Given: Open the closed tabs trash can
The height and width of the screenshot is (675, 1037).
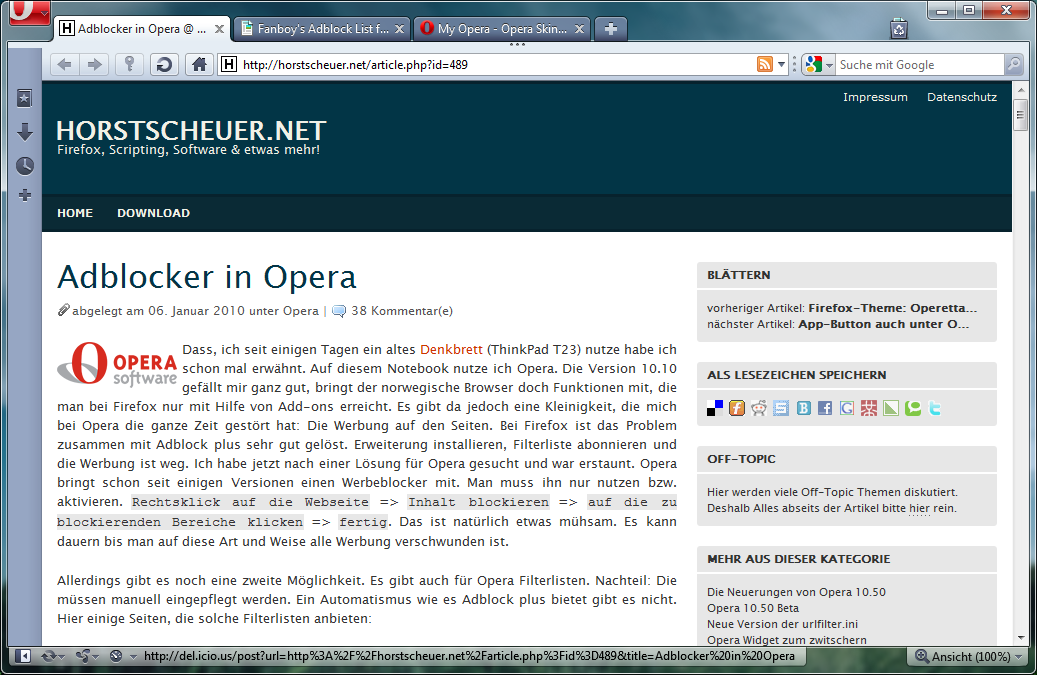Looking at the screenshot, I should [x=898, y=28].
